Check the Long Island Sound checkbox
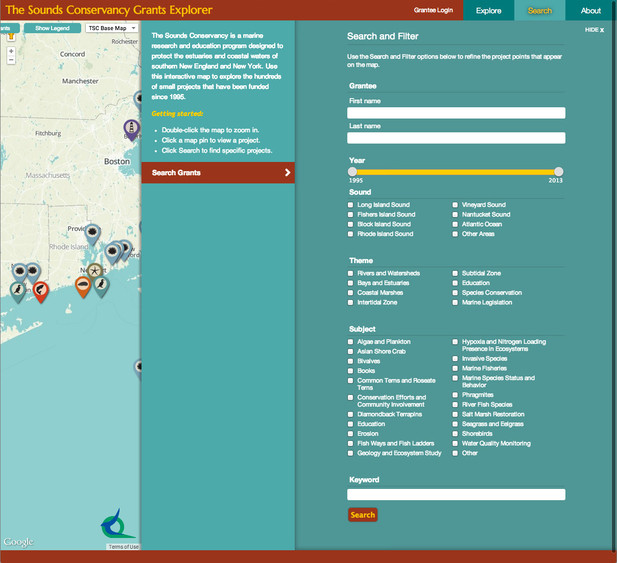The height and width of the screenshot is (563, 617). tap(350, 205)
